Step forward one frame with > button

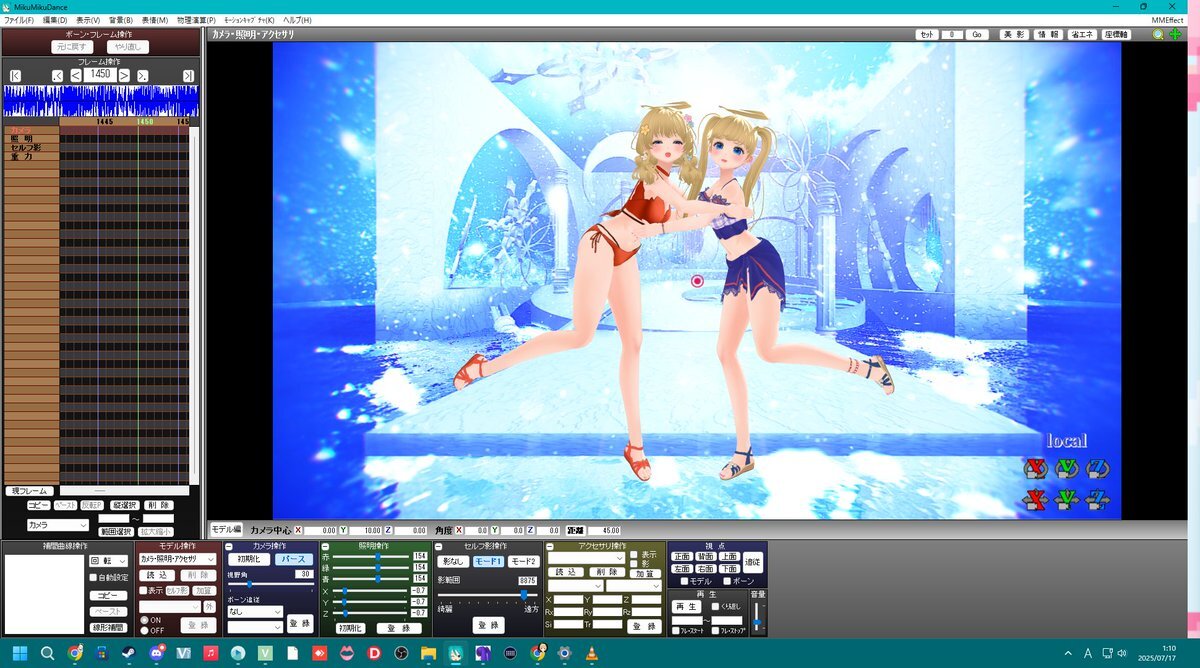point(124,75)
